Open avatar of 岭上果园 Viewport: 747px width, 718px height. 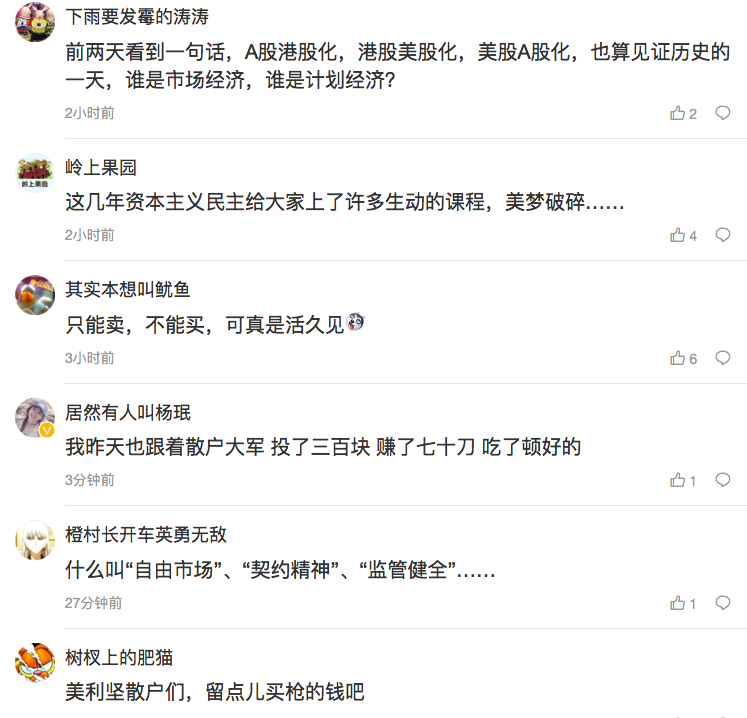[x=35, y=172]
